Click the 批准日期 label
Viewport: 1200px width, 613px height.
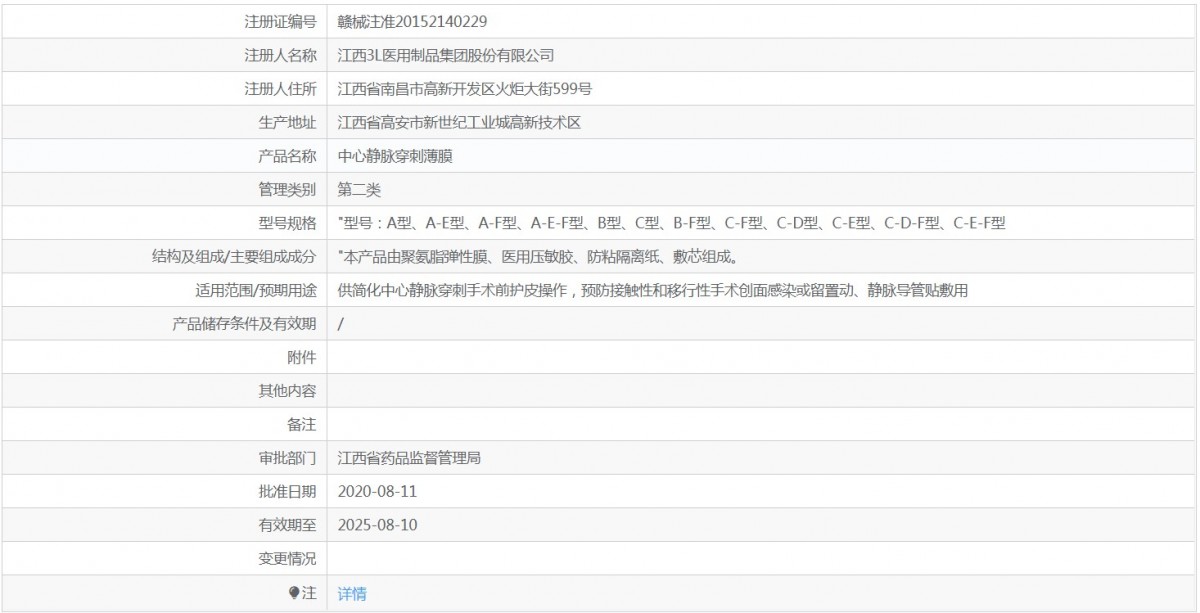tap(288, 491)
